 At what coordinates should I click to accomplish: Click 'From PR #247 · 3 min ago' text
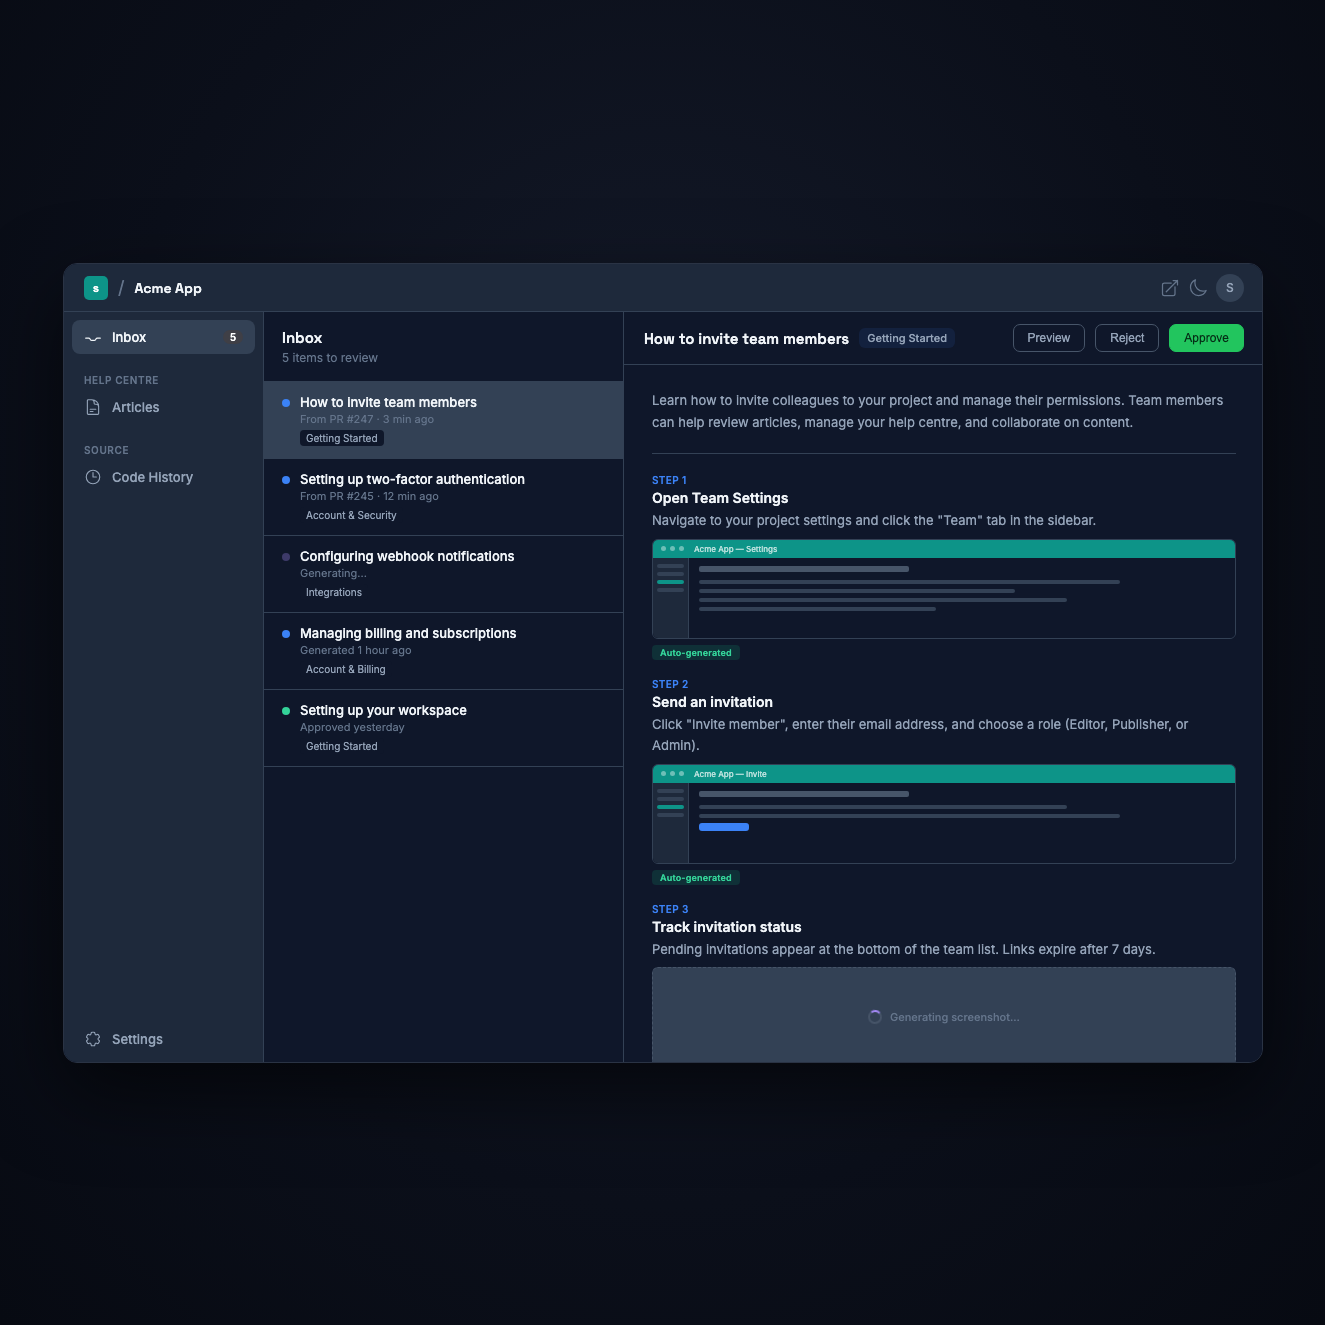coord(367,419)
